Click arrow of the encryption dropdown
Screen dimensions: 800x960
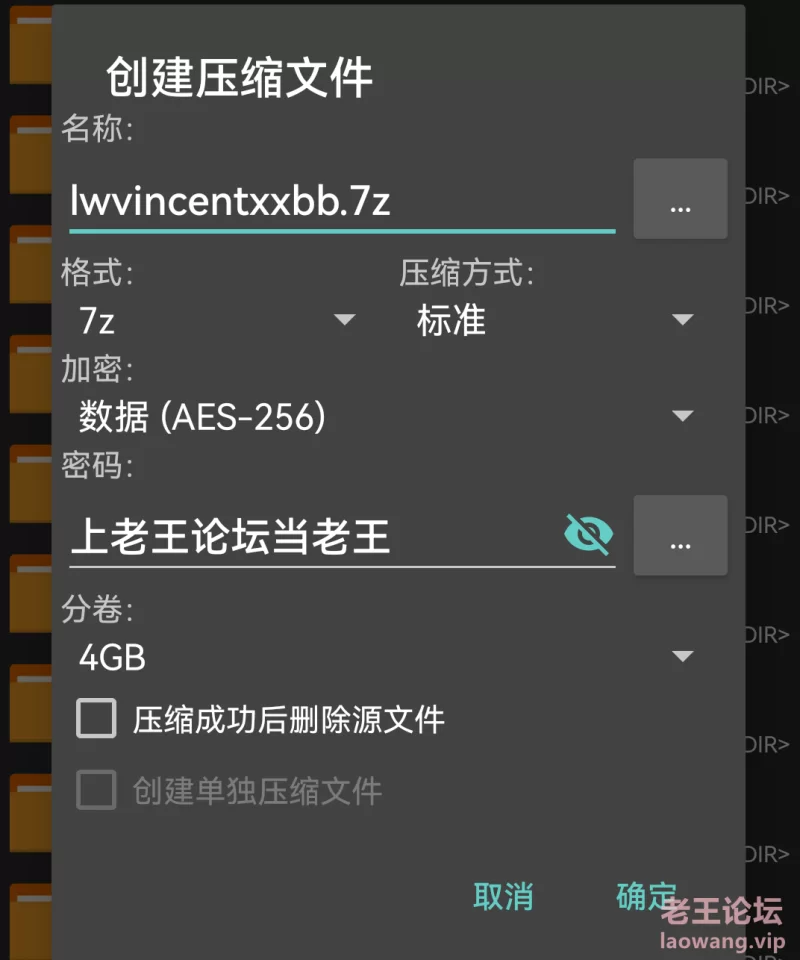(x=682, y=416)
